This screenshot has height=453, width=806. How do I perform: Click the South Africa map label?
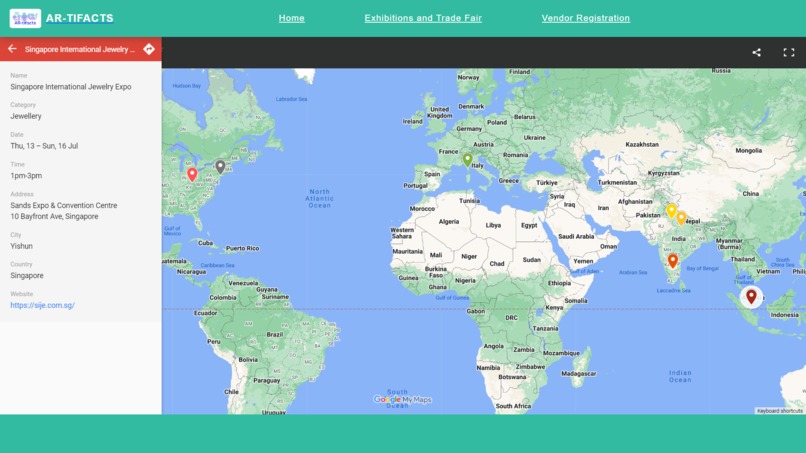click(x=513, y=406)
